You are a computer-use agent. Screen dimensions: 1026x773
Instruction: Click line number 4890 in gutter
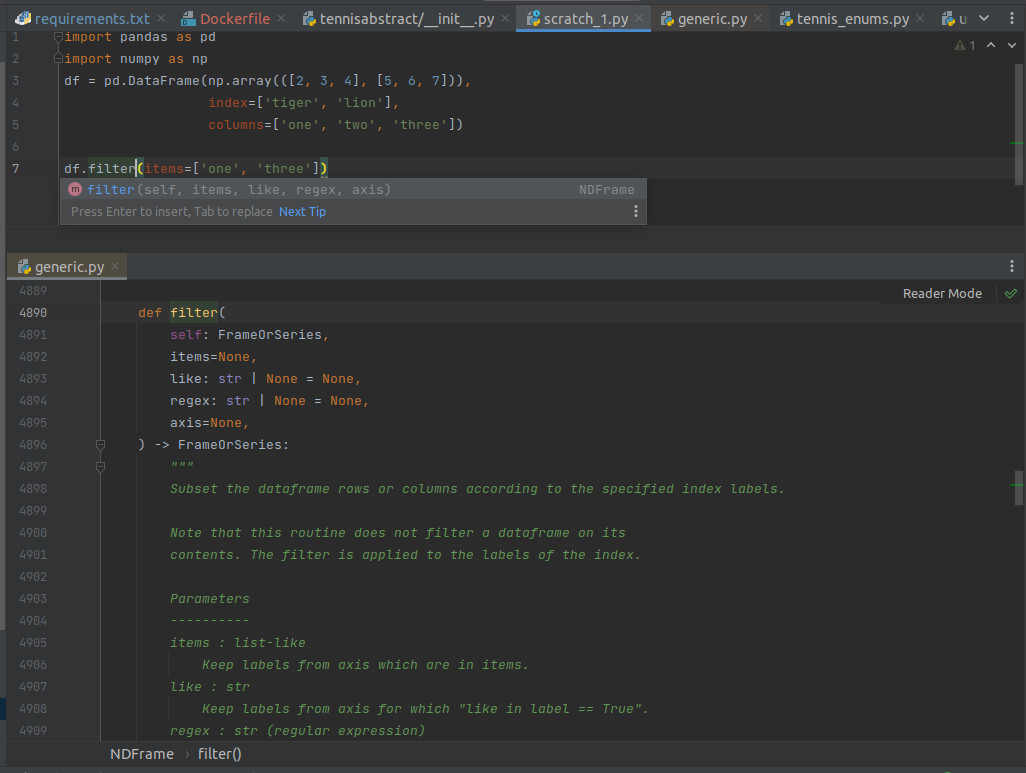point(33,312)
